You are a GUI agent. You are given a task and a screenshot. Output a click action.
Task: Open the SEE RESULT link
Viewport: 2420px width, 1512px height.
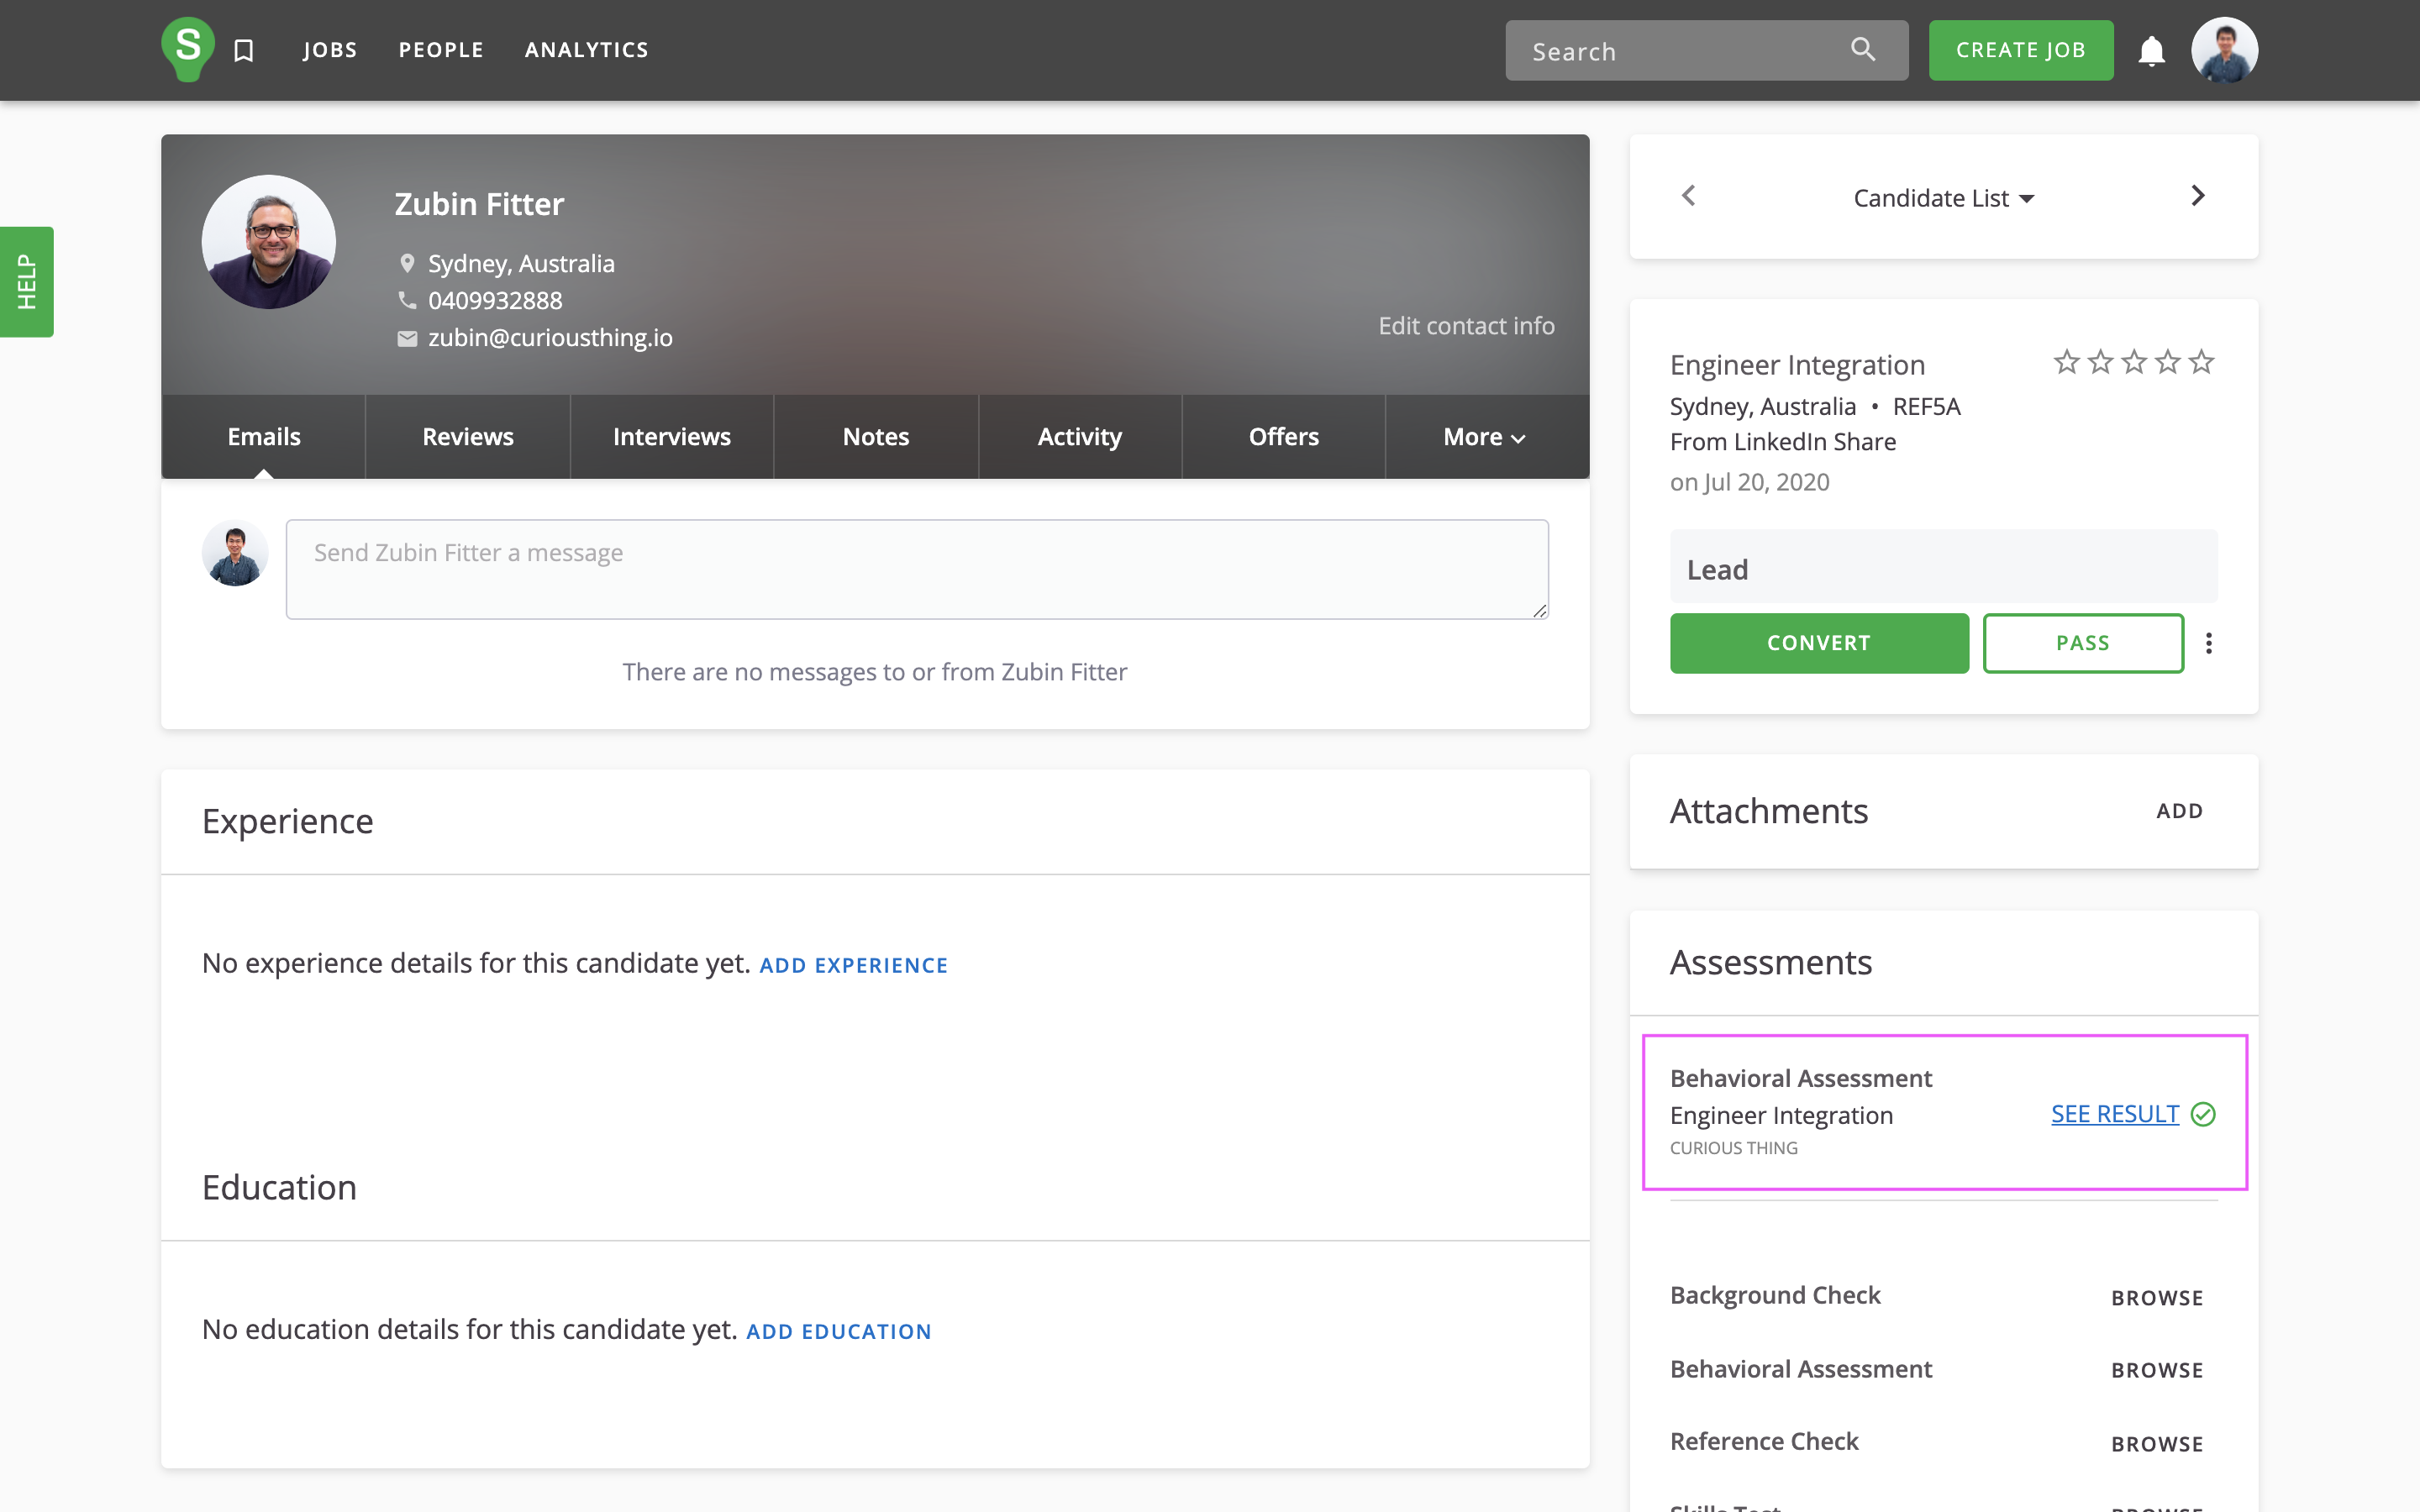pyautogui.click(x=2114, y=1114)
